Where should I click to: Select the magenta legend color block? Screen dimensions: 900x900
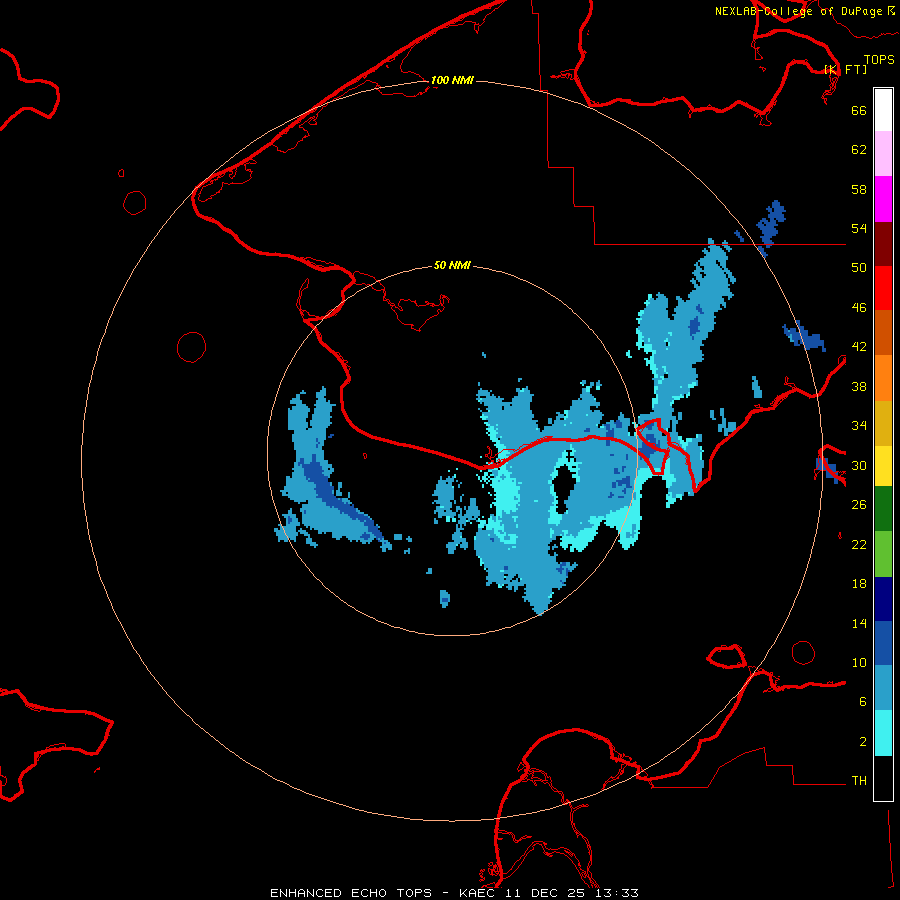tap(883, 199)
